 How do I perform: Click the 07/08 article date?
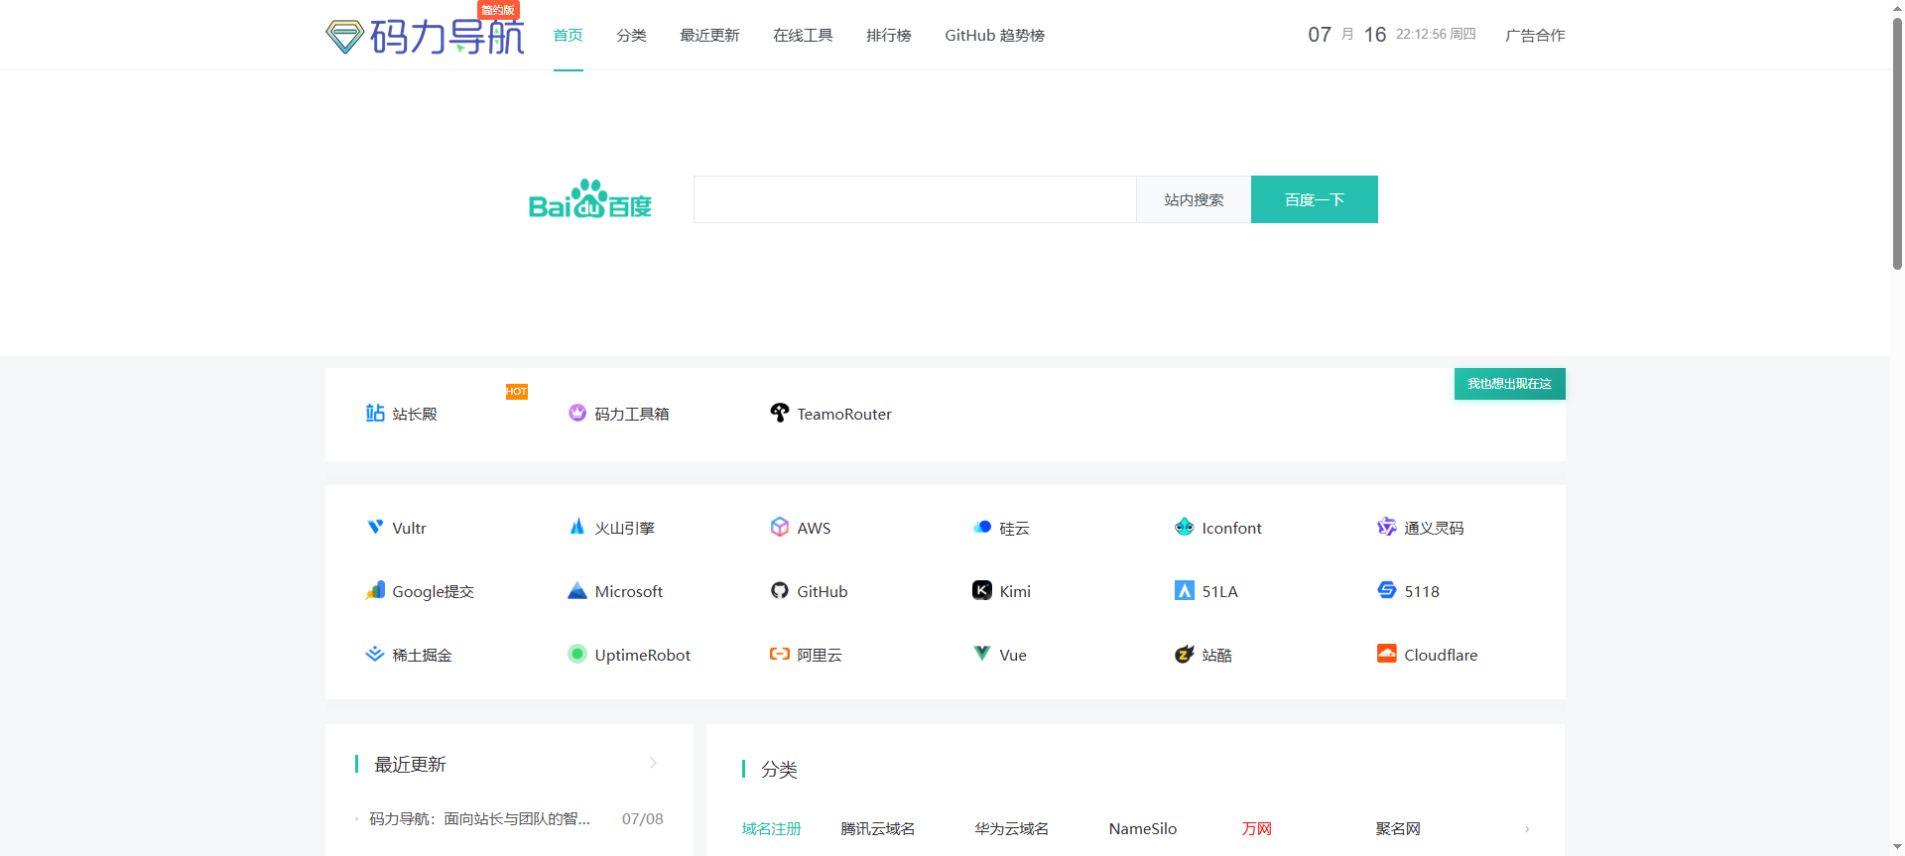point(642,819)
